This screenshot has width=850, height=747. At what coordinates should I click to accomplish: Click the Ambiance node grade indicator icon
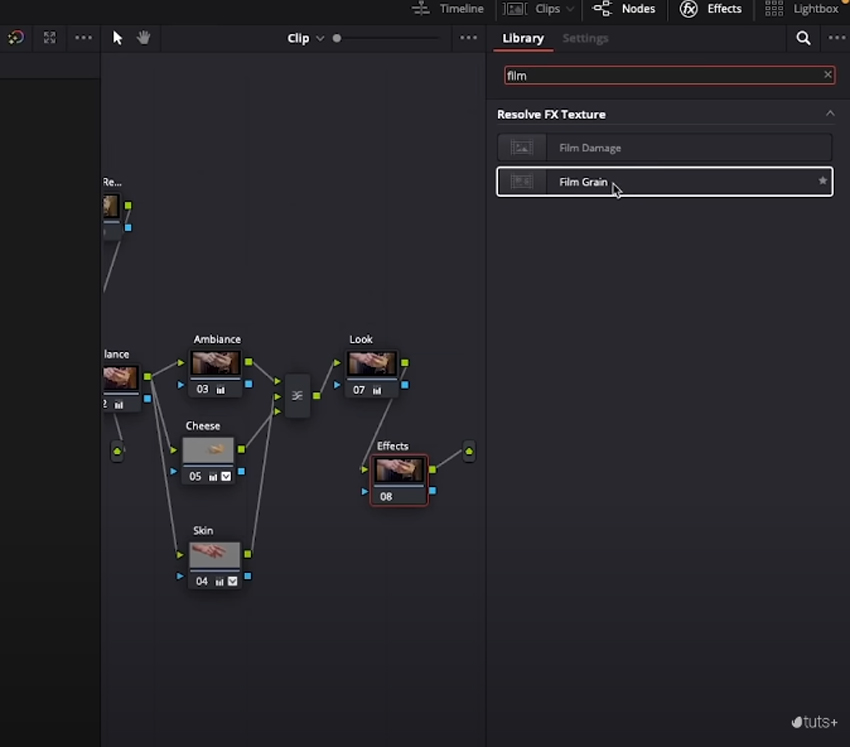tap(221, 390)
